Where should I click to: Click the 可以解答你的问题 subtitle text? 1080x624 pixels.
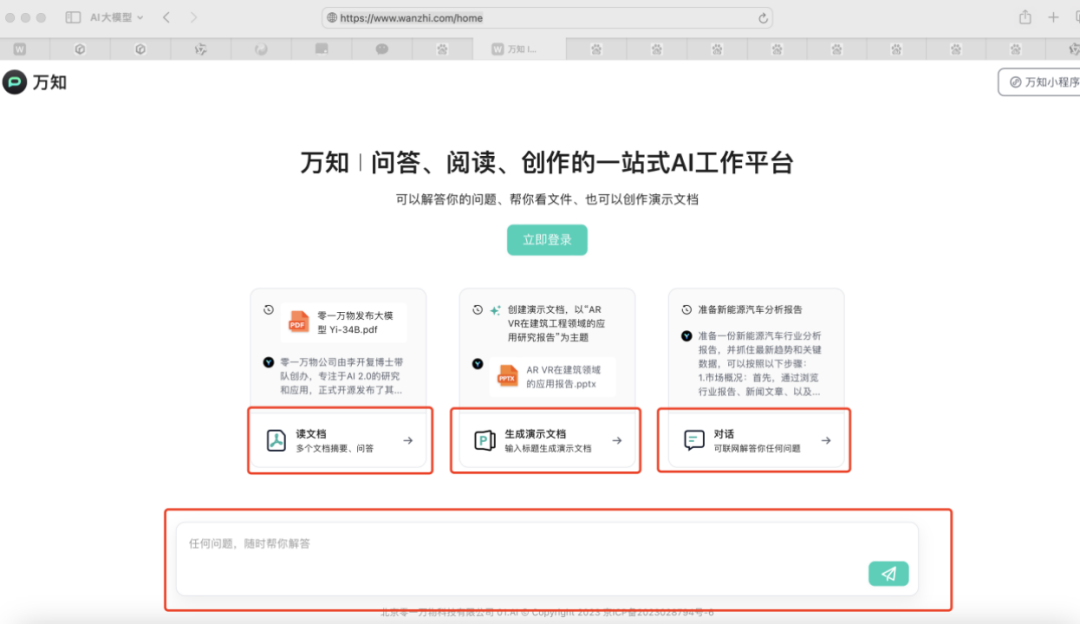coord(547,200)
